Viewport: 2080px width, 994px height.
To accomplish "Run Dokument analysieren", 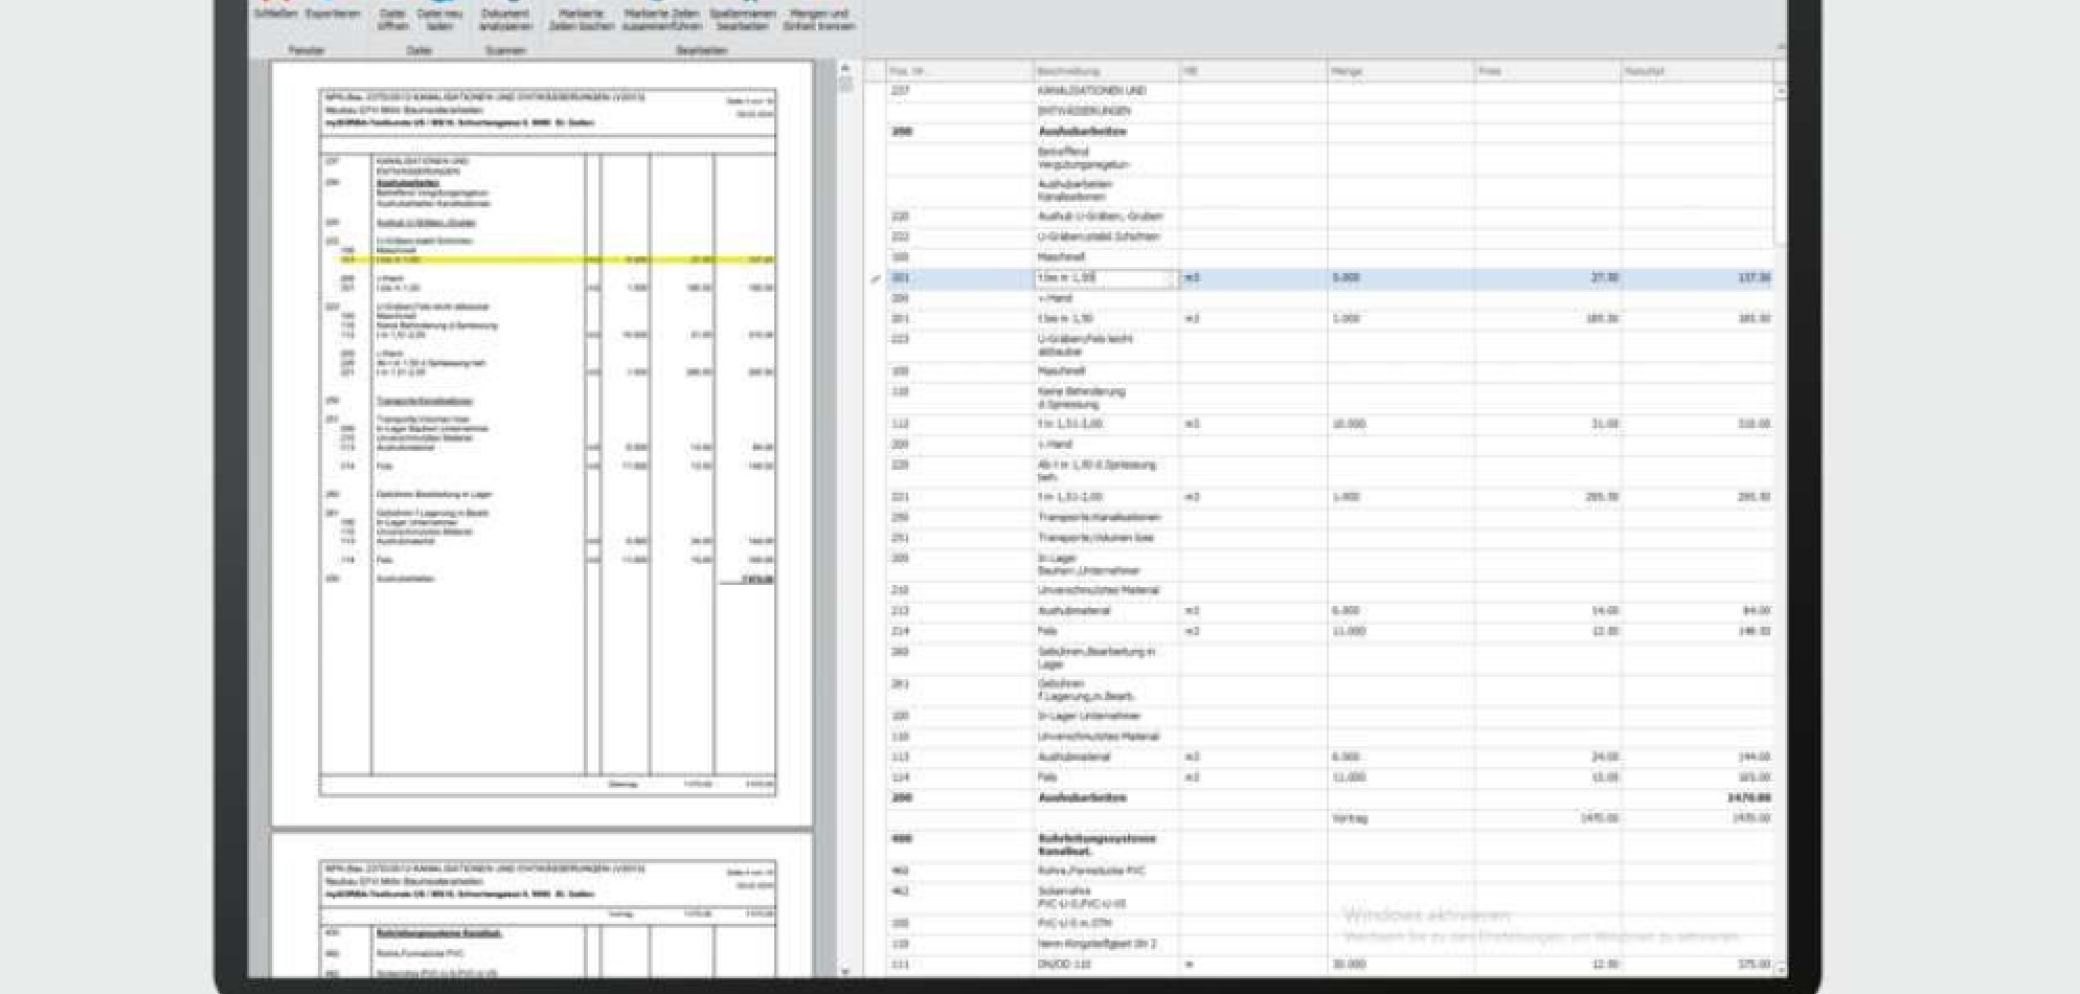I will pyautogui.click(x=505, y=18).
